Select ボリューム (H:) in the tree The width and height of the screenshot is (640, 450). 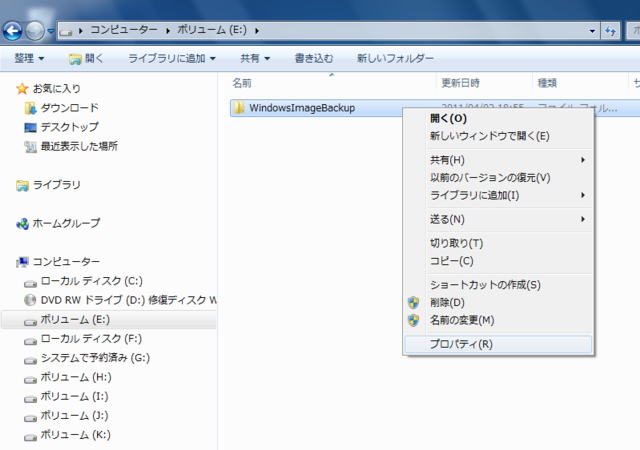[76, 377]
